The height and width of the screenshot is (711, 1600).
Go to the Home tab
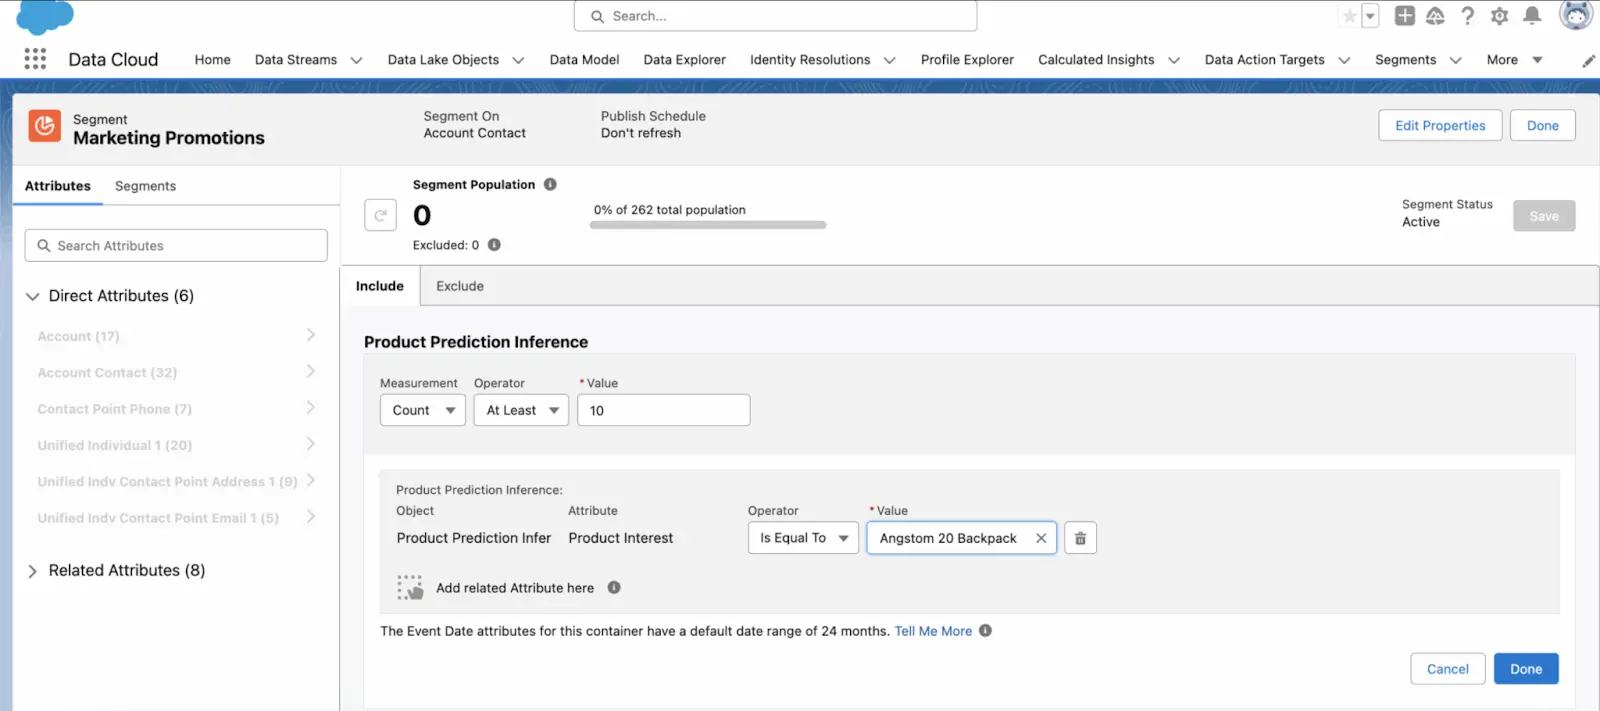(x=212, y=60)
